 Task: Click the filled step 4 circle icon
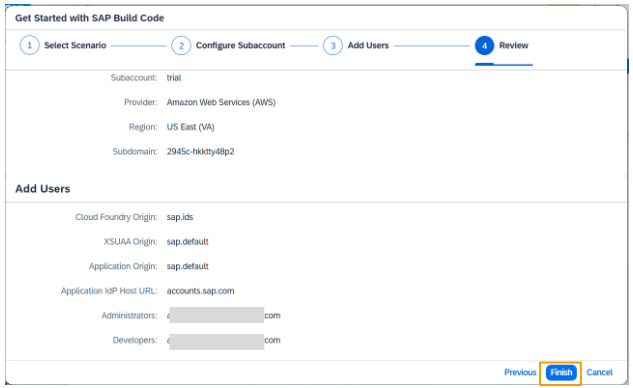[484, 45]
